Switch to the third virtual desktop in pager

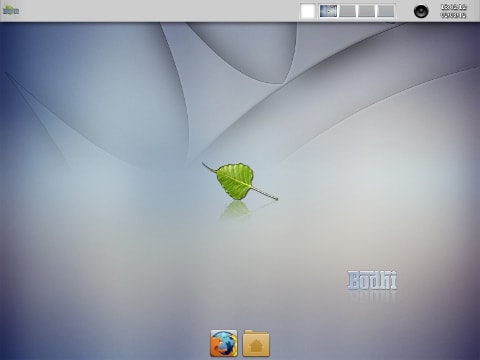point(366,11)
